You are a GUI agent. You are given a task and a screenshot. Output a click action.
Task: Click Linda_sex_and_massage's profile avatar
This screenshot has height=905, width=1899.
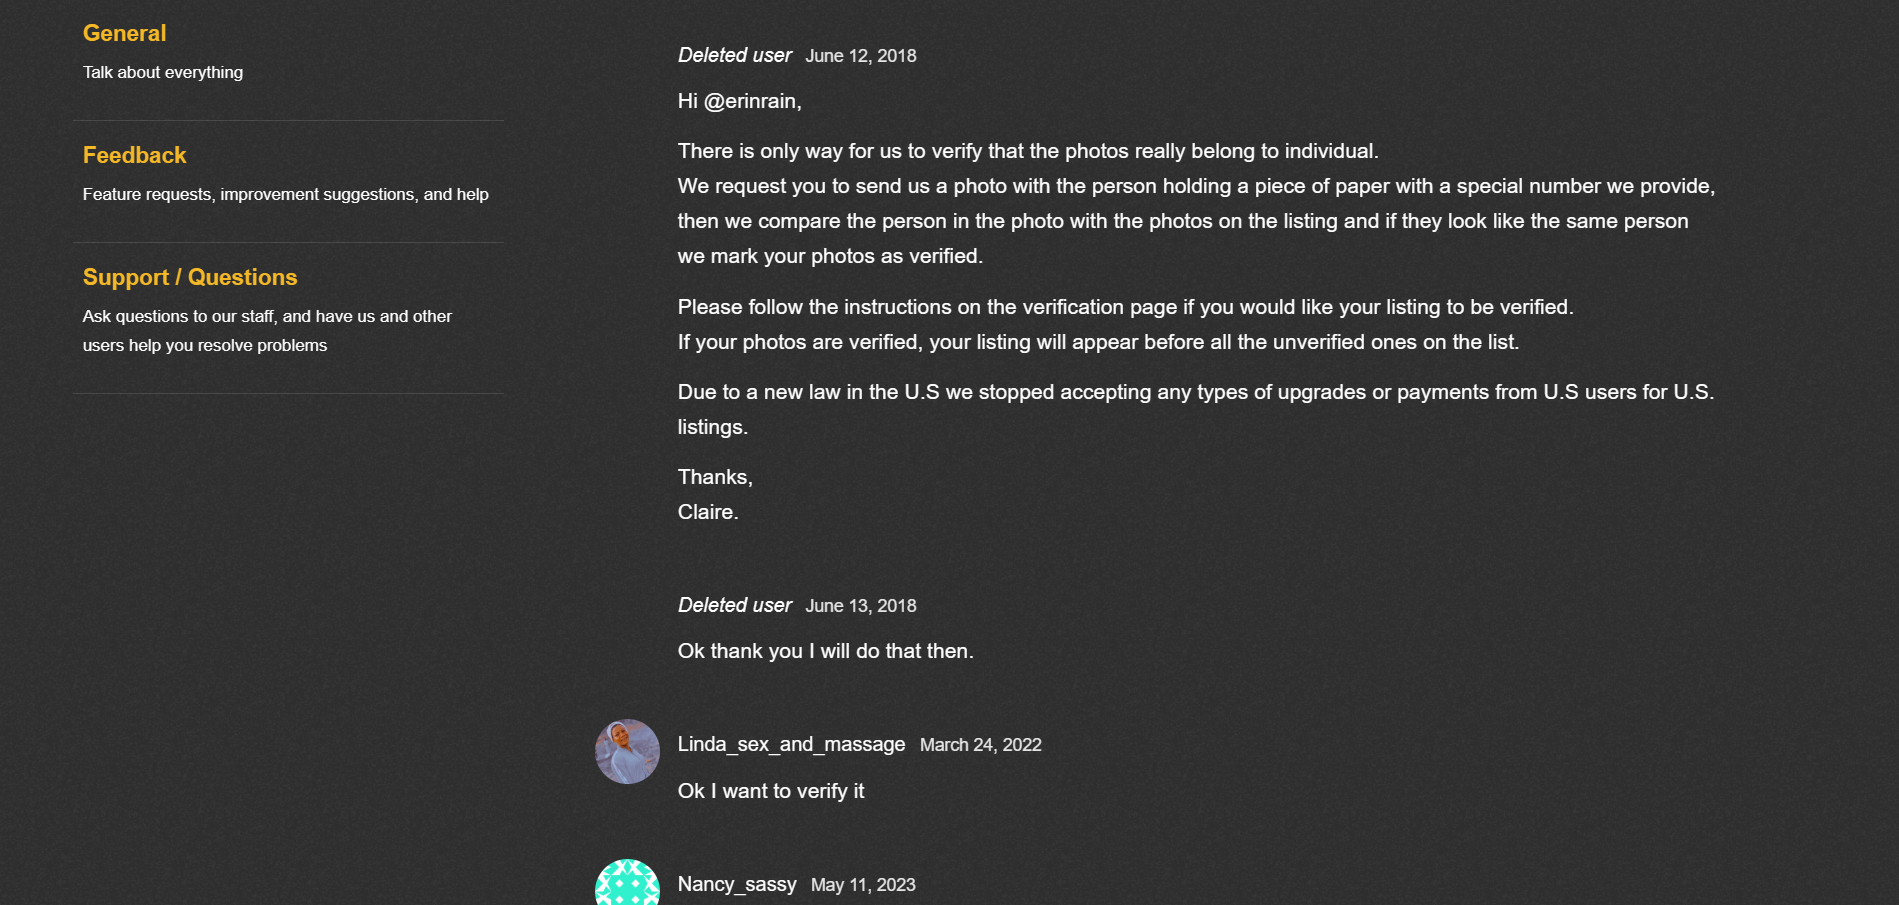click(627, 751)
